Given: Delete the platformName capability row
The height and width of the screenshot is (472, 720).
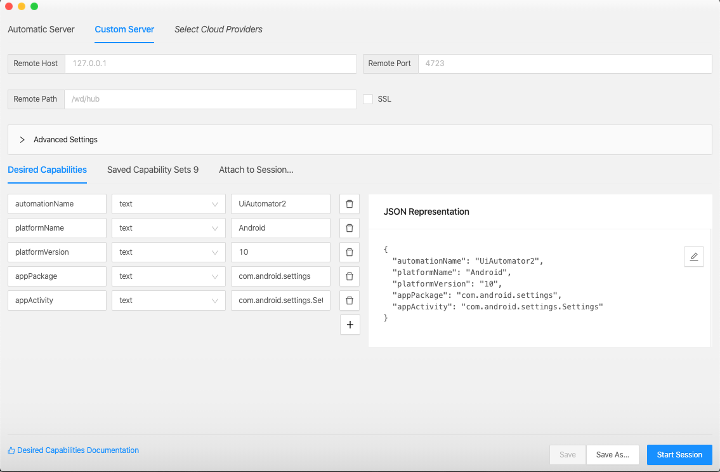Looking at the screenshot, I should (x=349, y=228).
